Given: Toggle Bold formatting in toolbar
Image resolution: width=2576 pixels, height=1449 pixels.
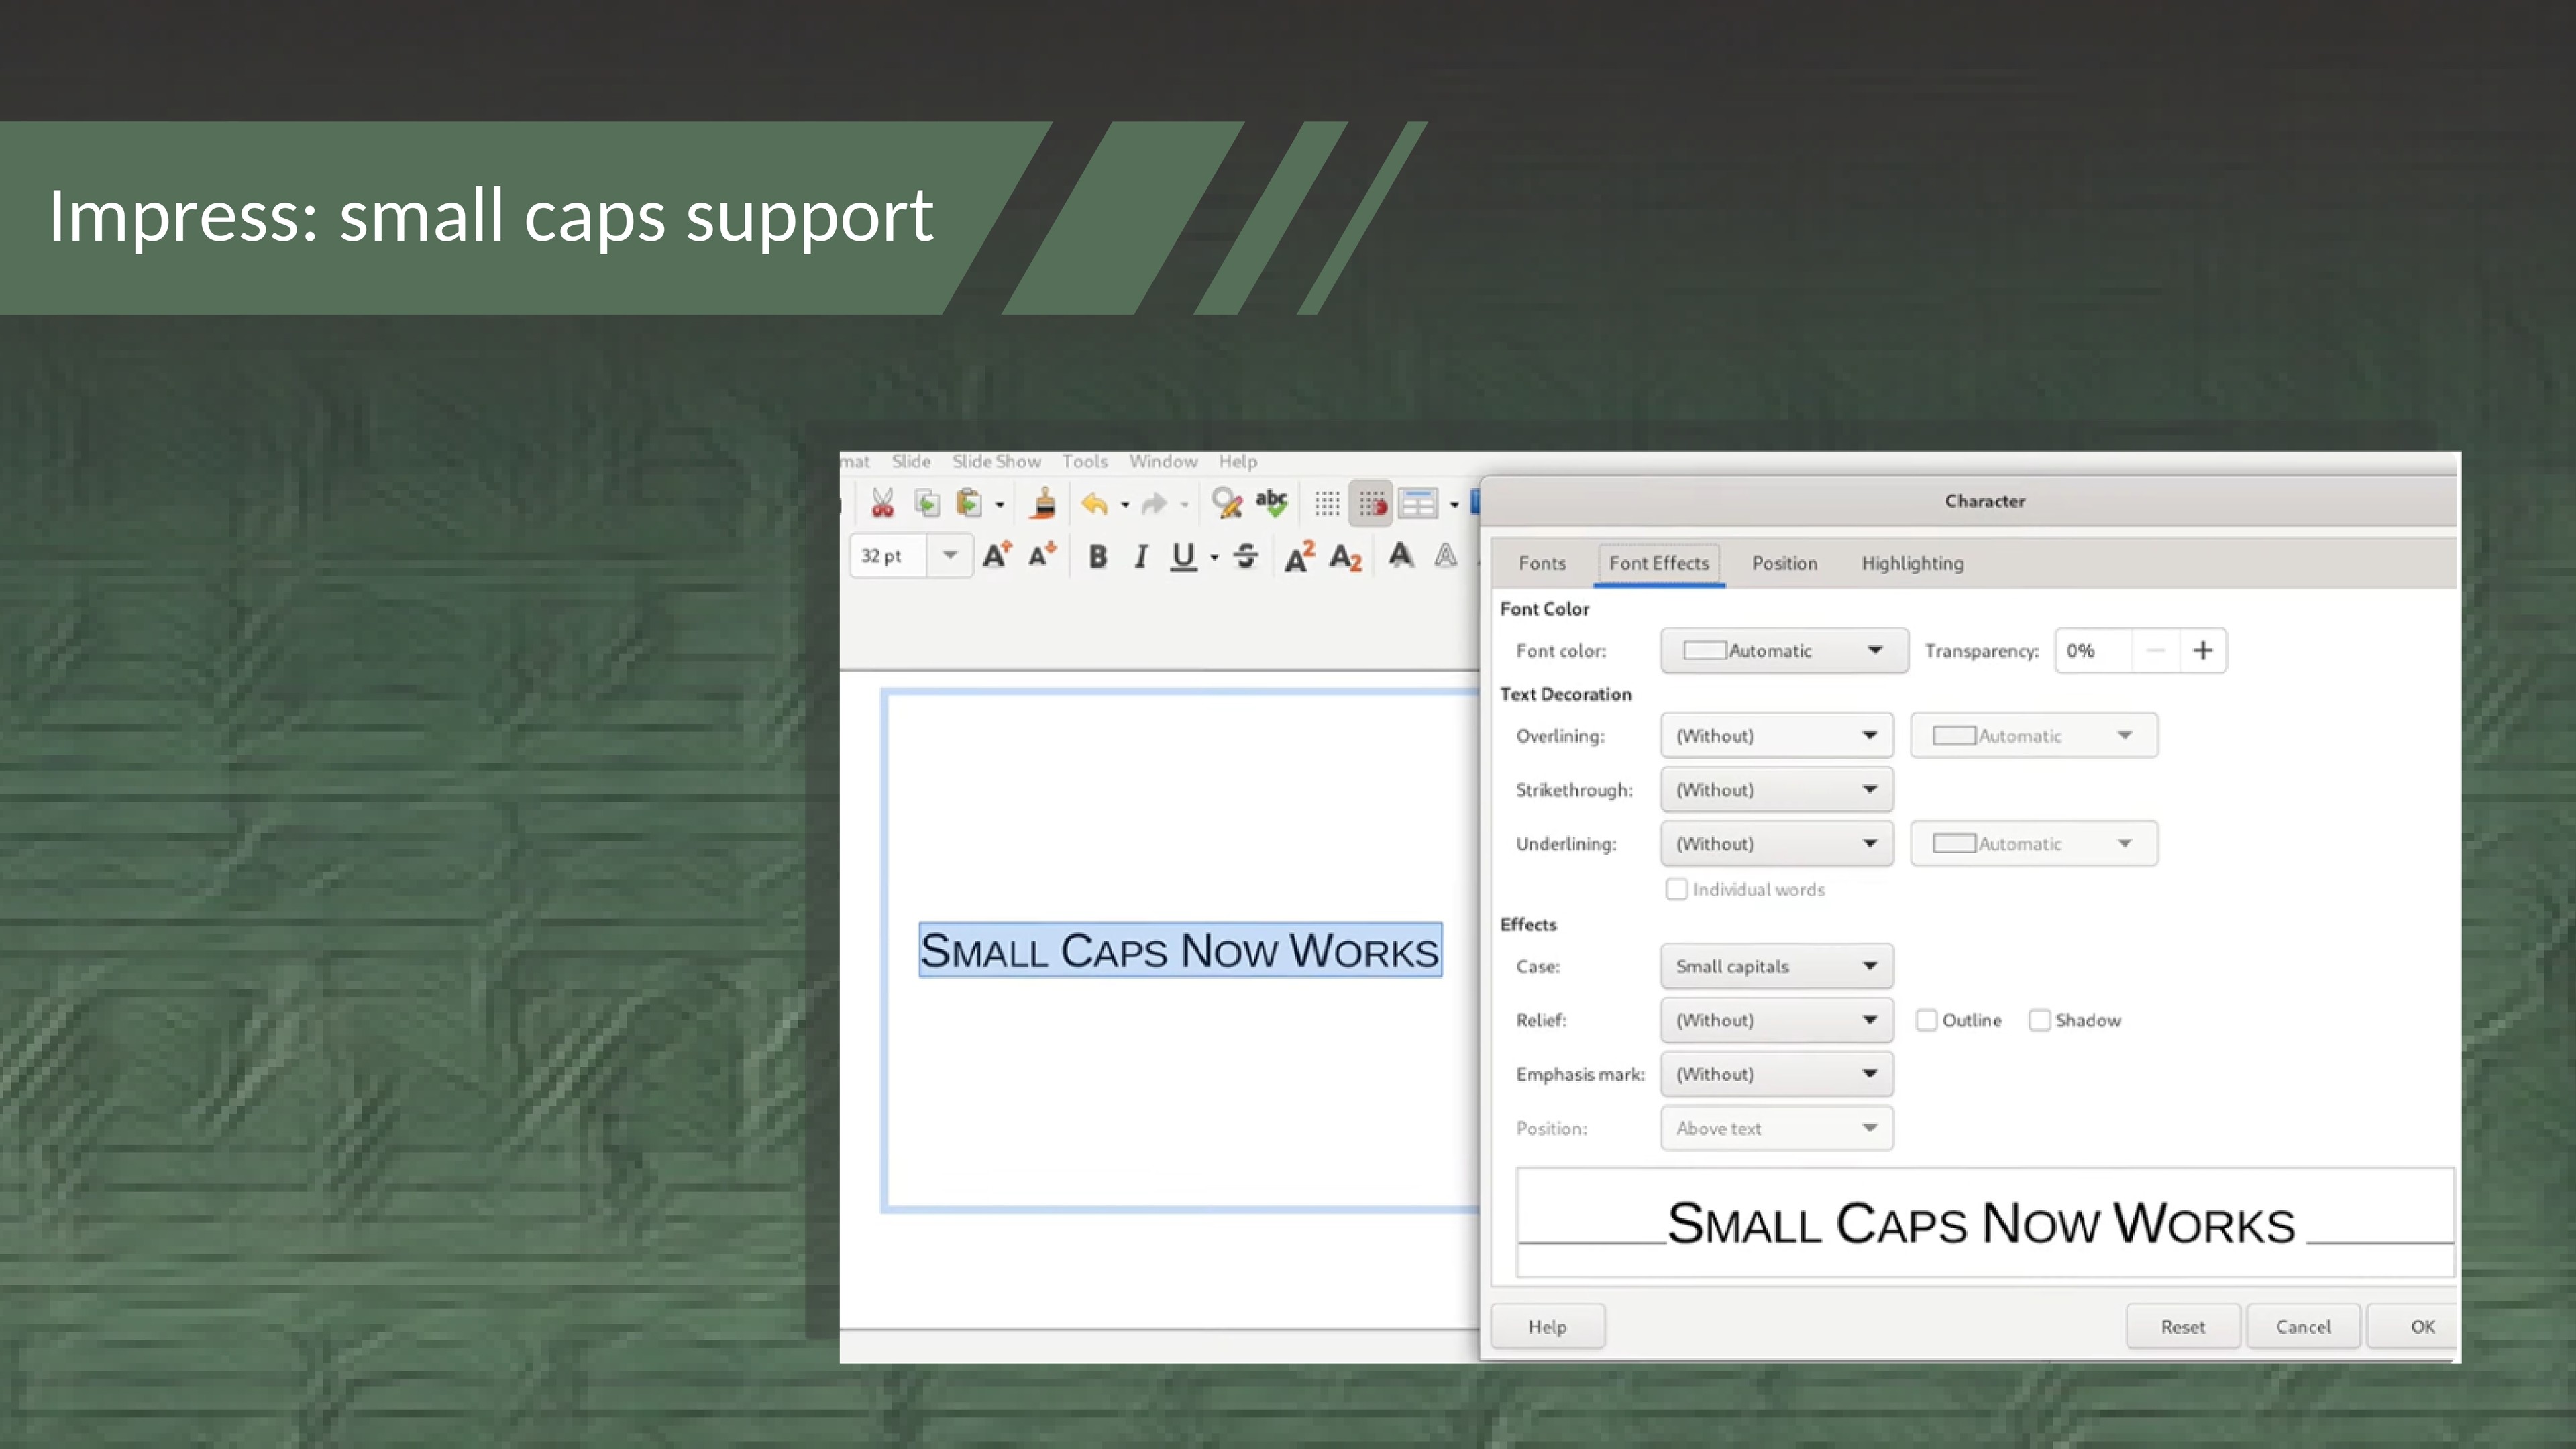Looking at the screenshot, I should [x=1097, y=556].
